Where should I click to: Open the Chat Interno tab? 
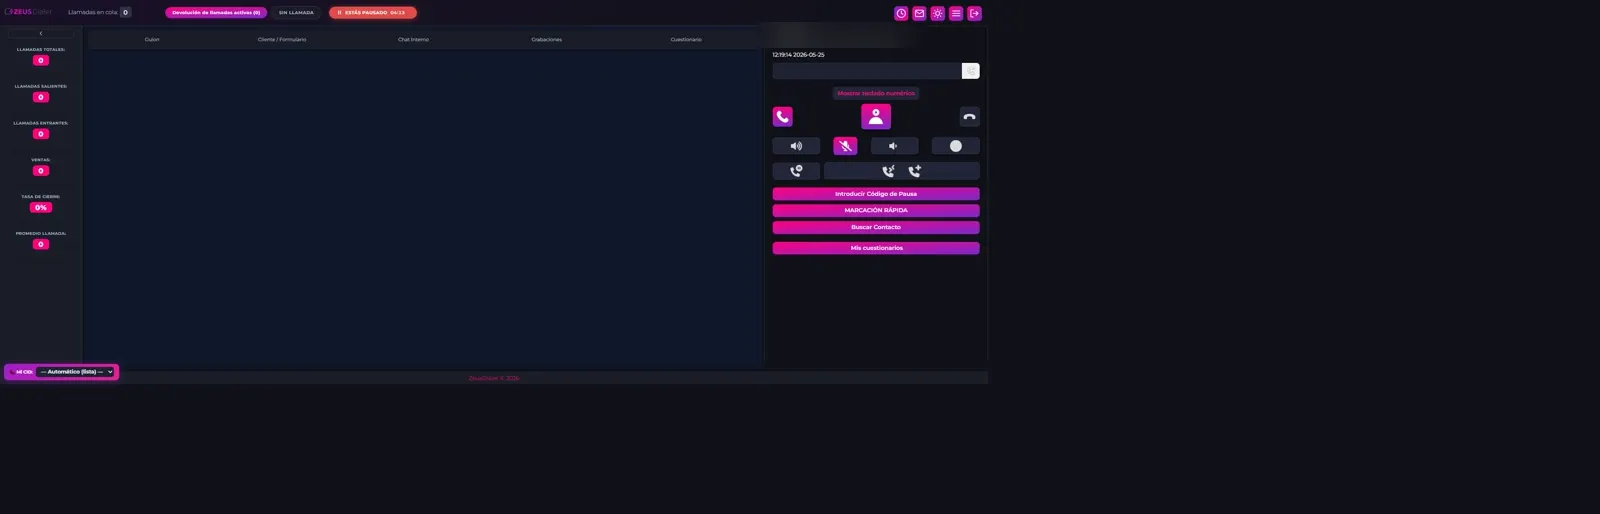[x=413, y=40]
